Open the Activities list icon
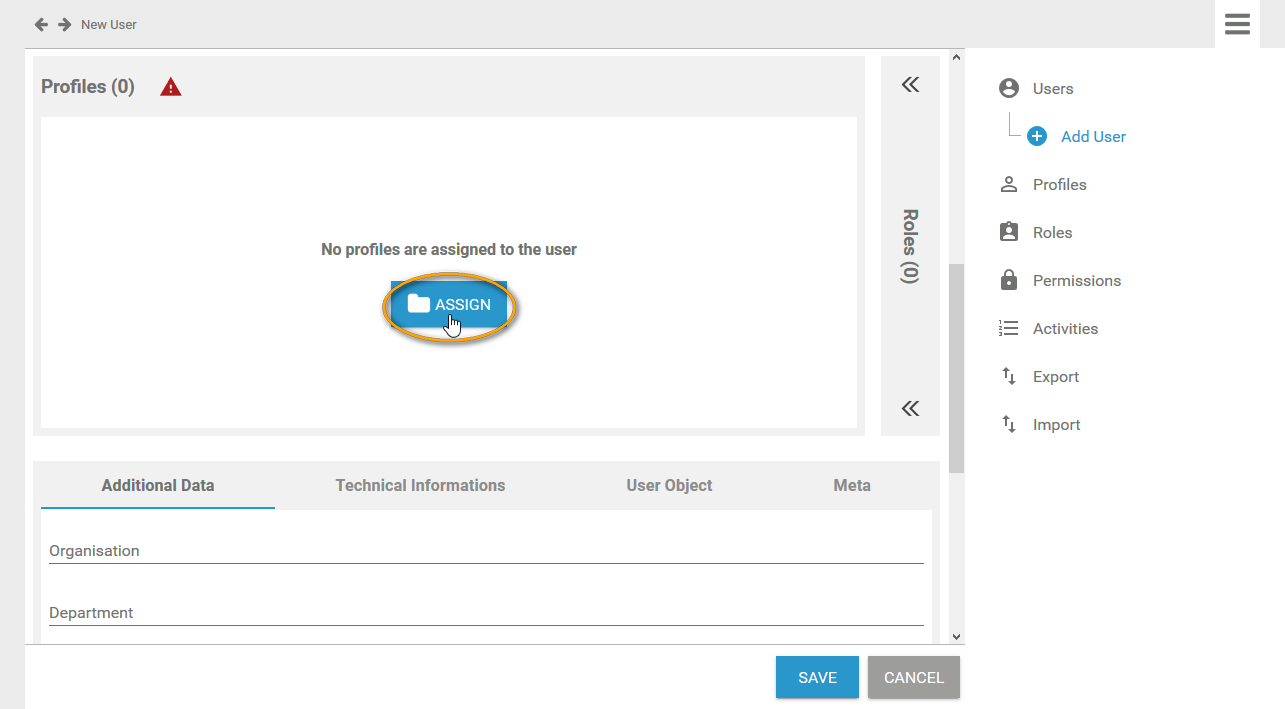 tap(1008, 328)
